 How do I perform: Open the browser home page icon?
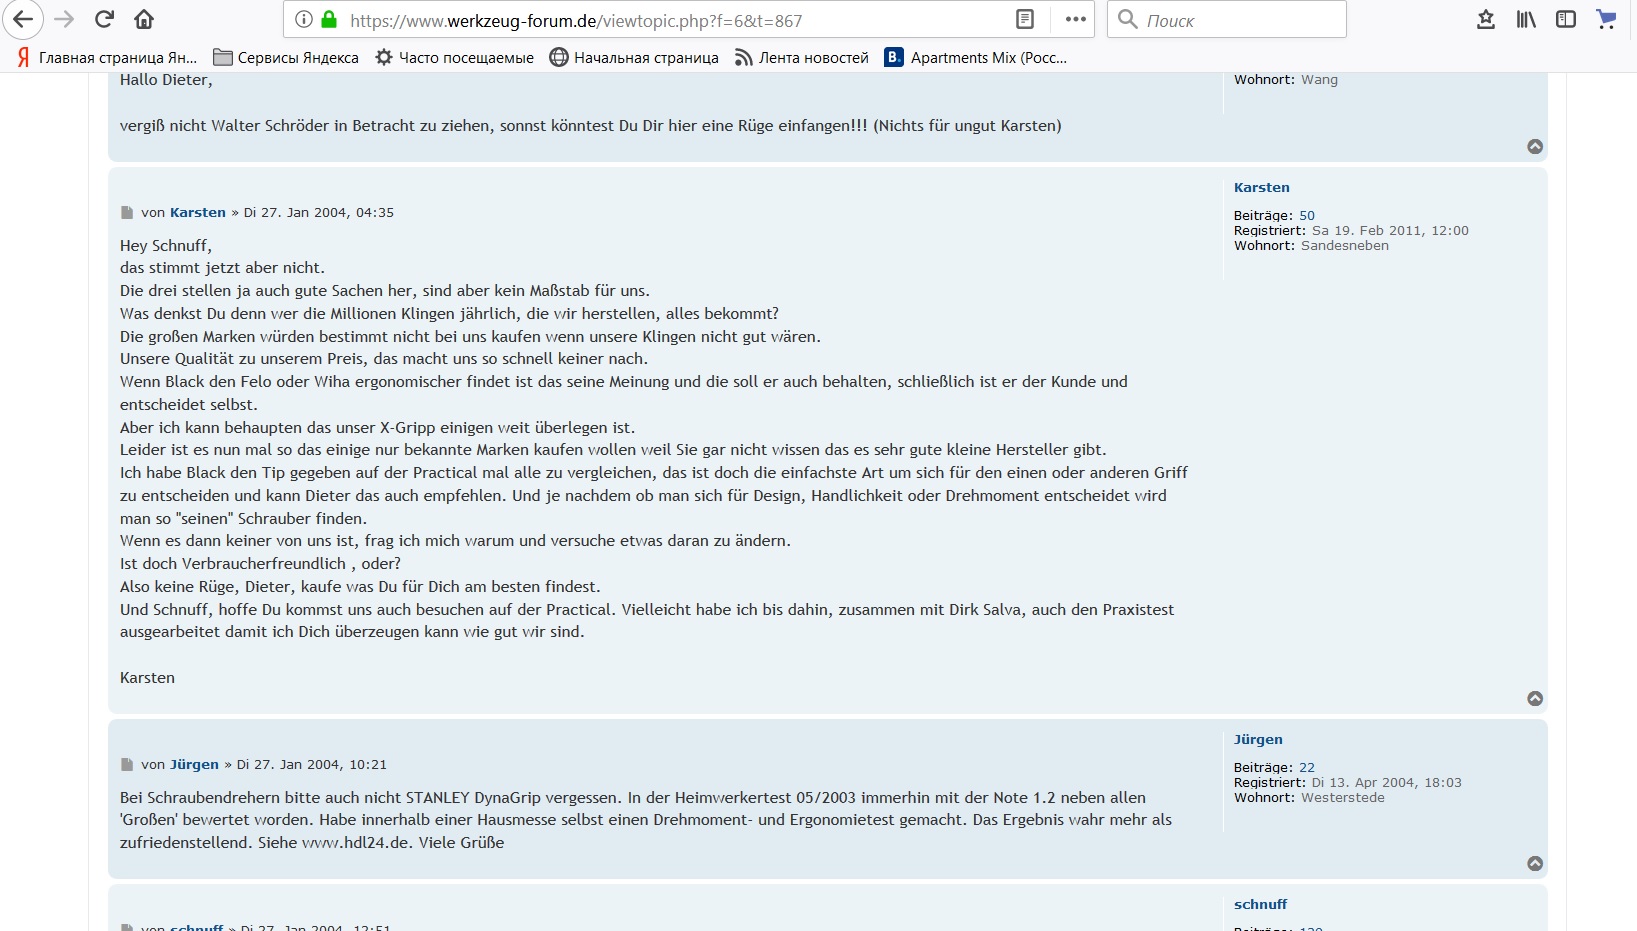(x=144, y=19)
